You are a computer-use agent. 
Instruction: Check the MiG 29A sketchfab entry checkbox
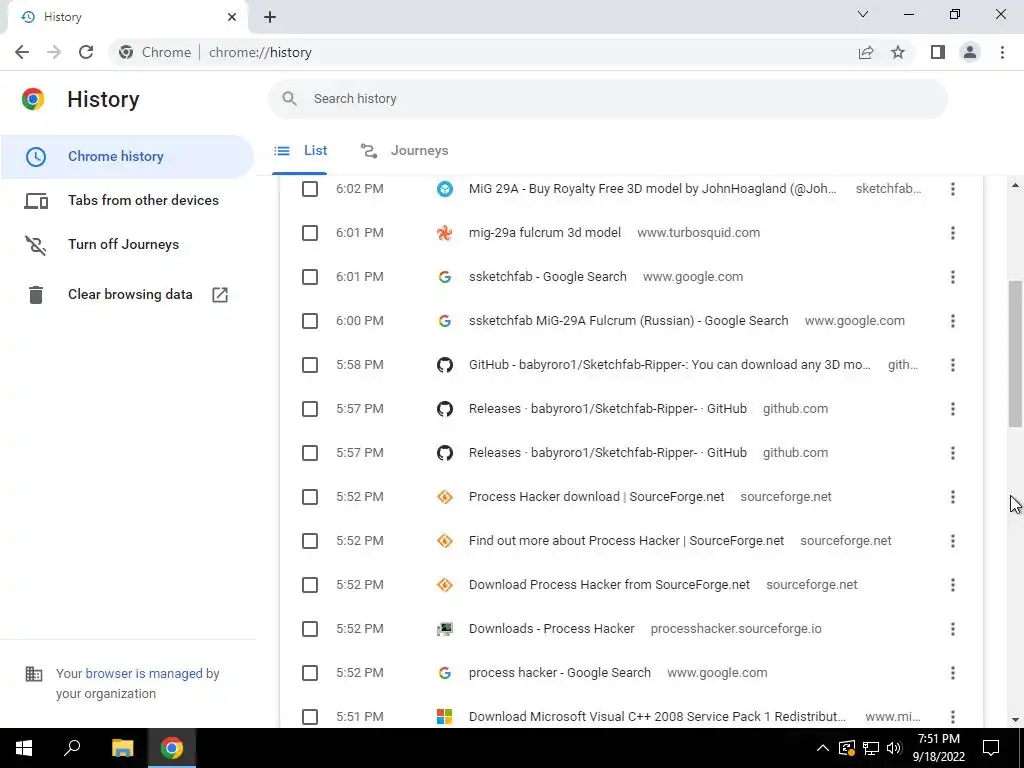click(x=310, y=189)
